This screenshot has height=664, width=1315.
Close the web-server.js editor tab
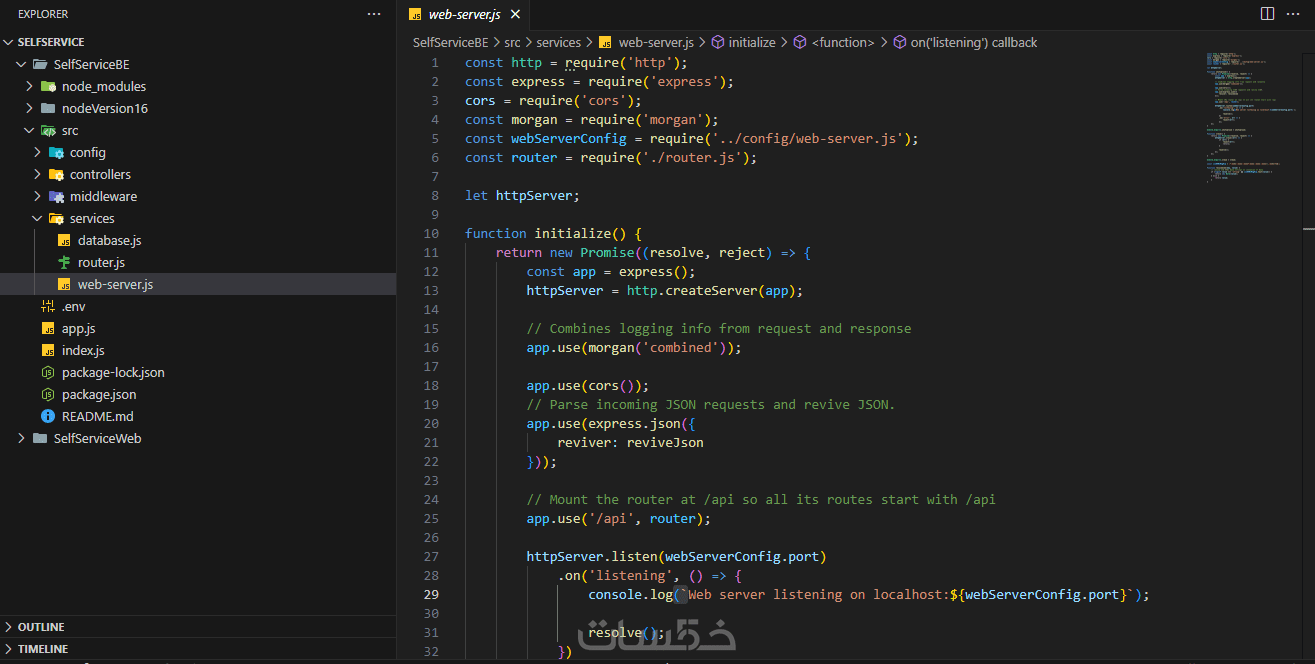point(515,14)
